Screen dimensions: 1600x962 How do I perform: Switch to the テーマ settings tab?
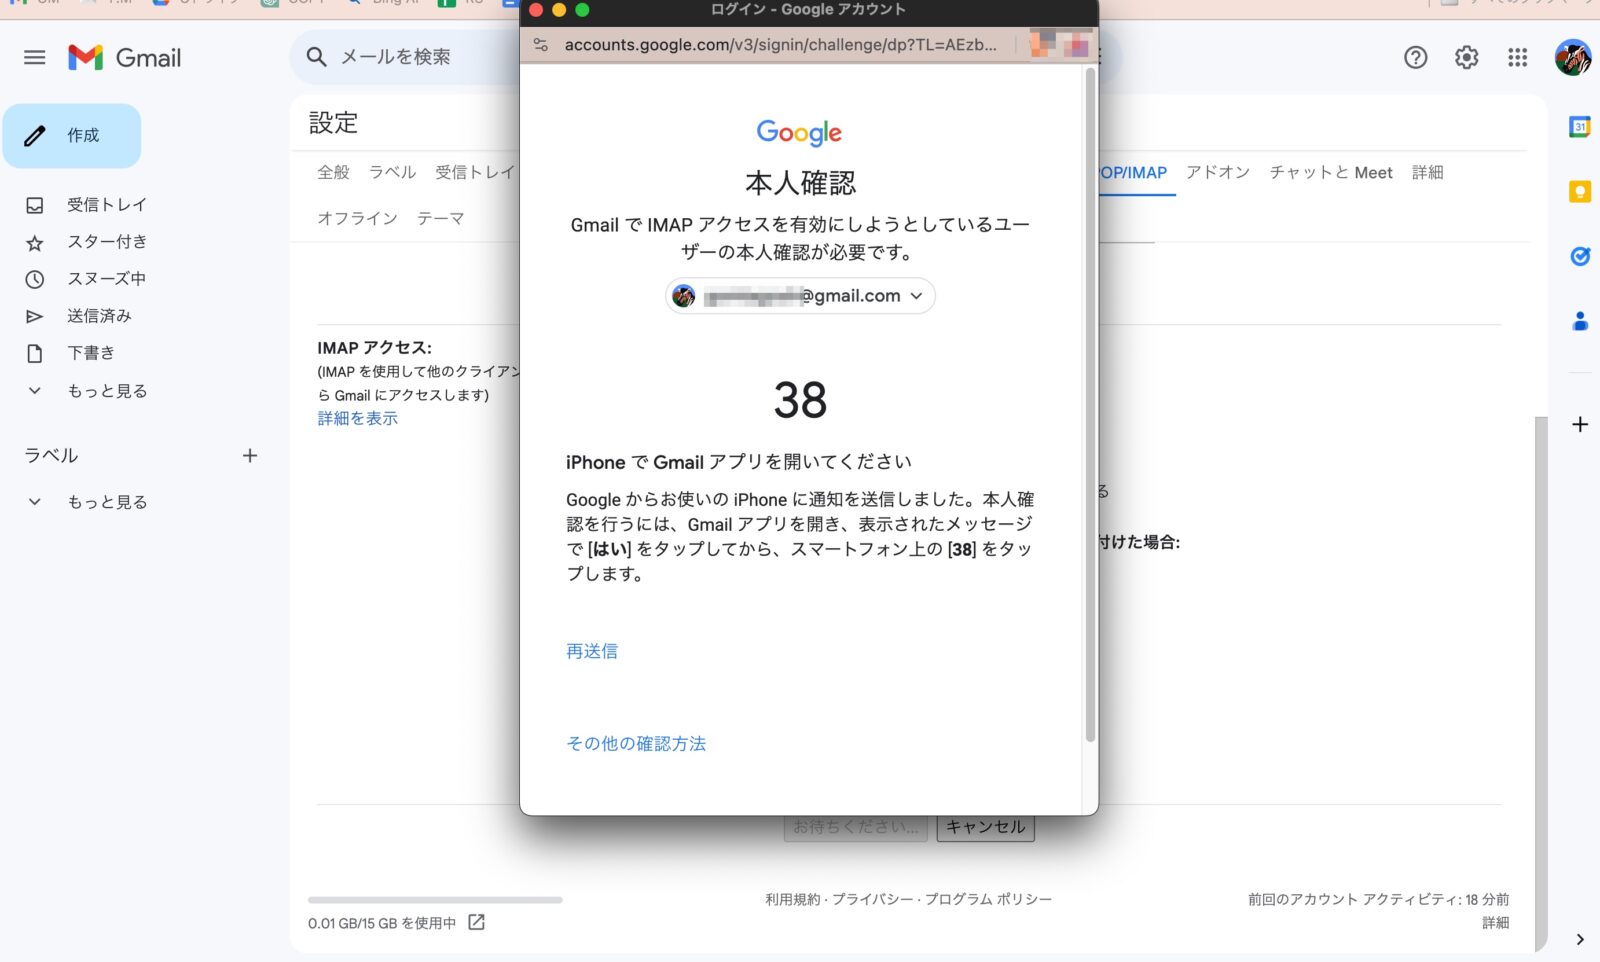click(x=440, y=218)
